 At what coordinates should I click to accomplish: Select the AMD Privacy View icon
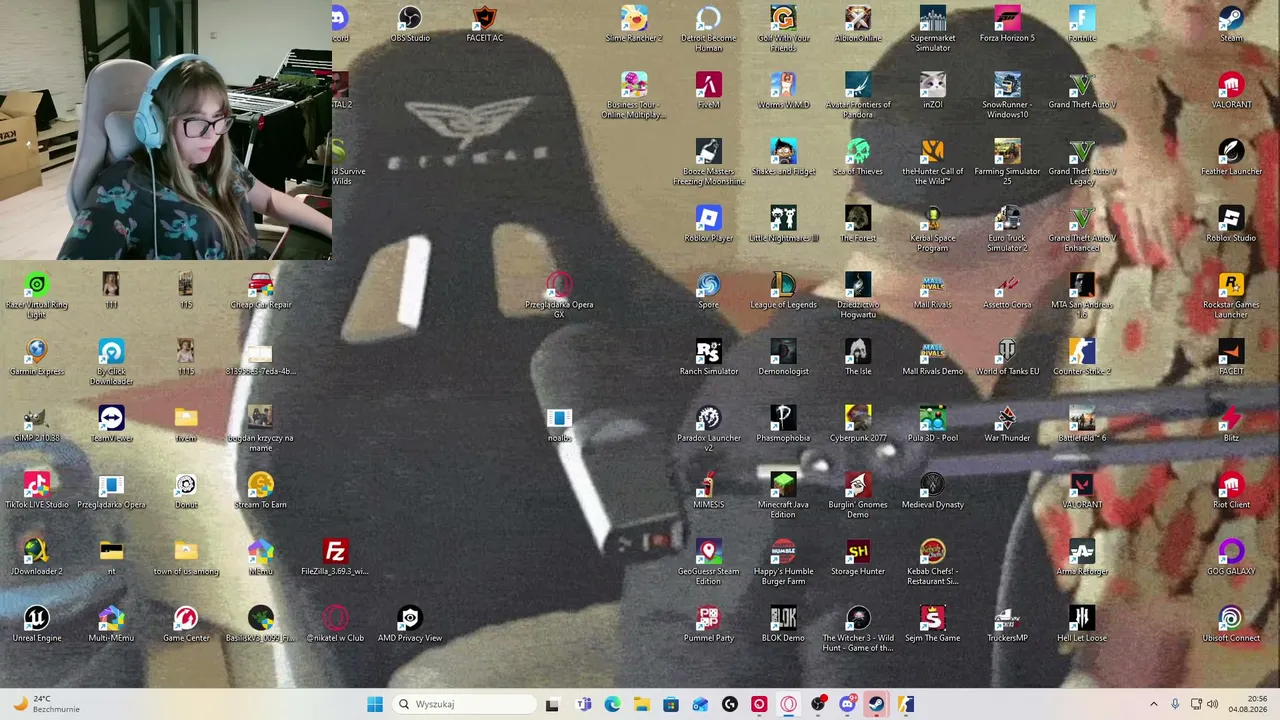tap(409, 624)
